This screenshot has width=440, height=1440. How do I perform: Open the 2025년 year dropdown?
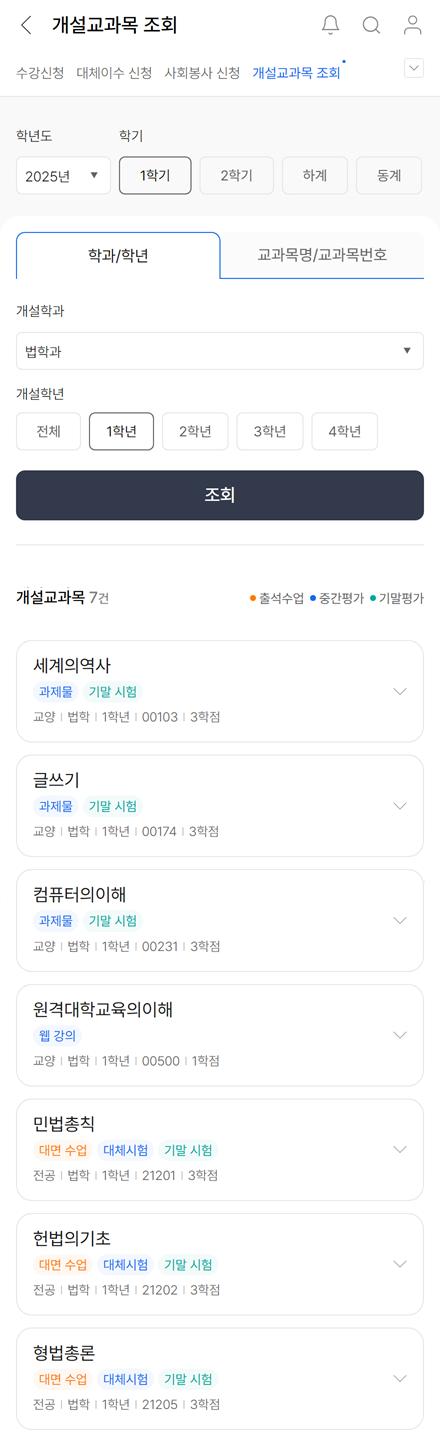[x=63, y=175]
